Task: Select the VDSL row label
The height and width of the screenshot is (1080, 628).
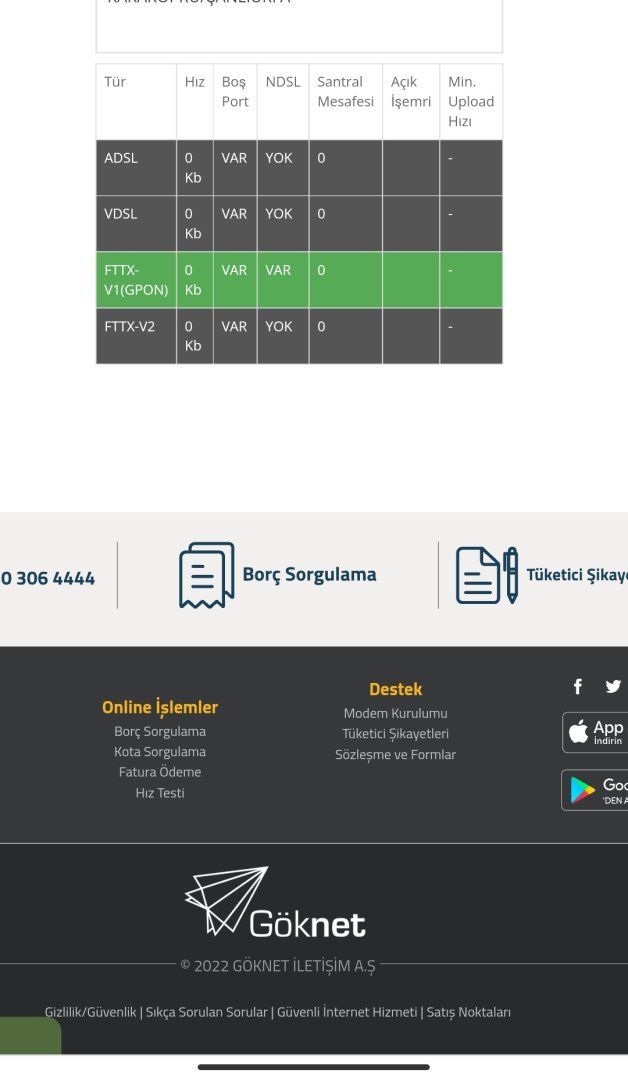Action: click(x=121, y=214)
